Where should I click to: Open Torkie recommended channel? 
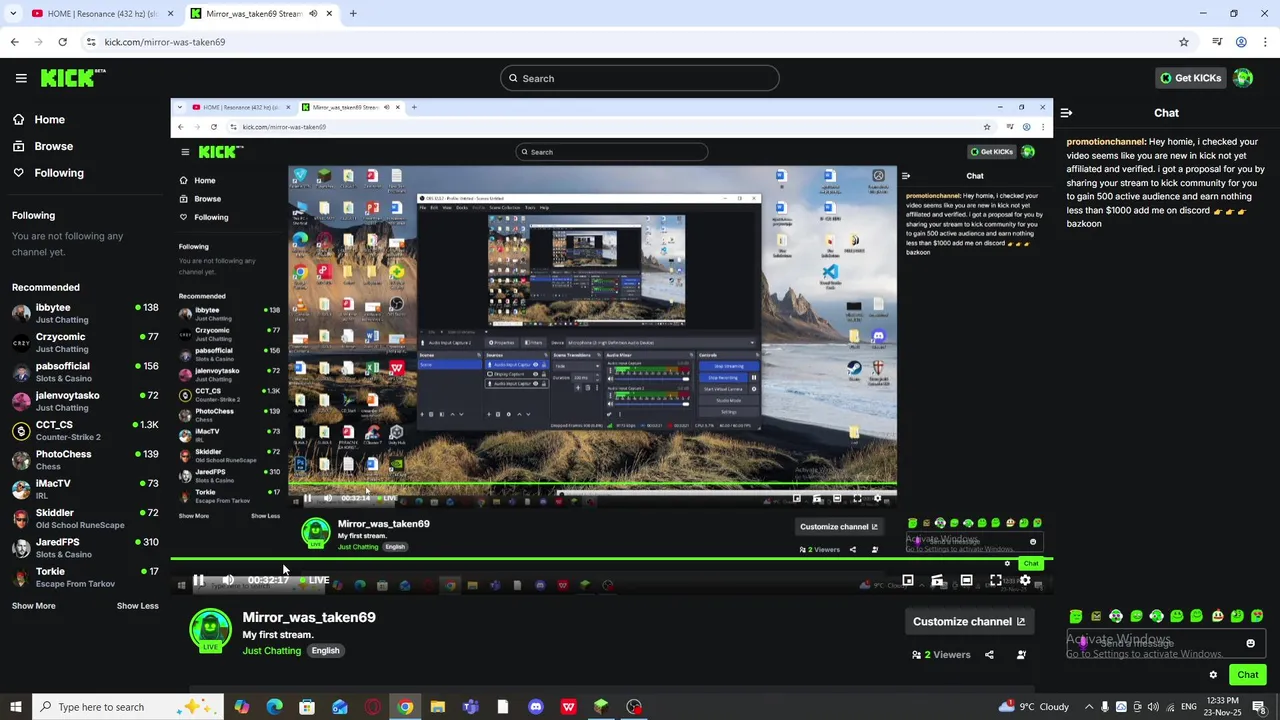point(85,577)
